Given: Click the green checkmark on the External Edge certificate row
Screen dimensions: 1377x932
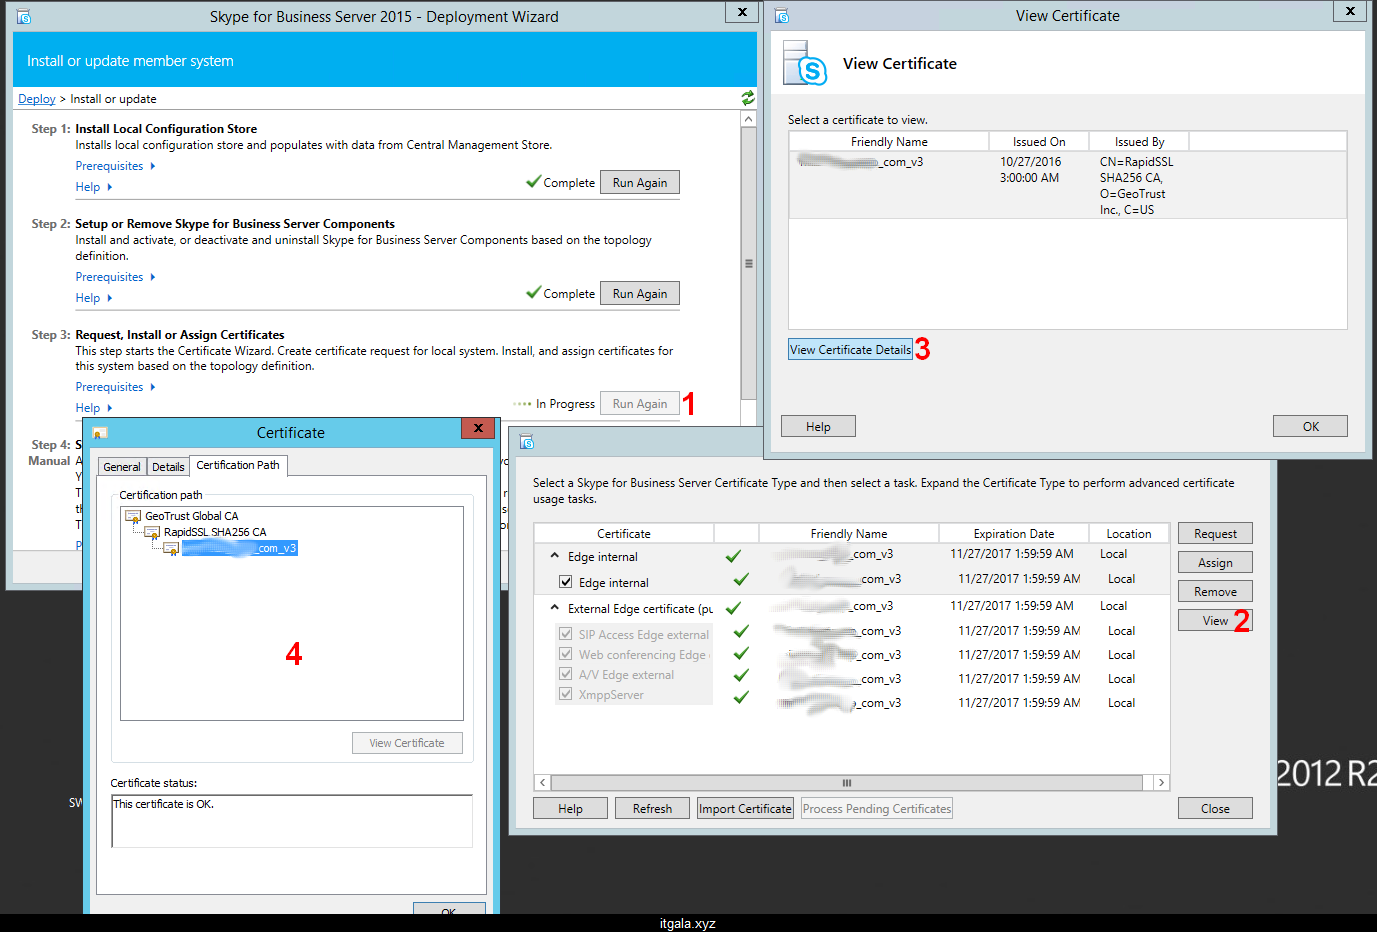Looking at the screenshot, I should point(733,608).
